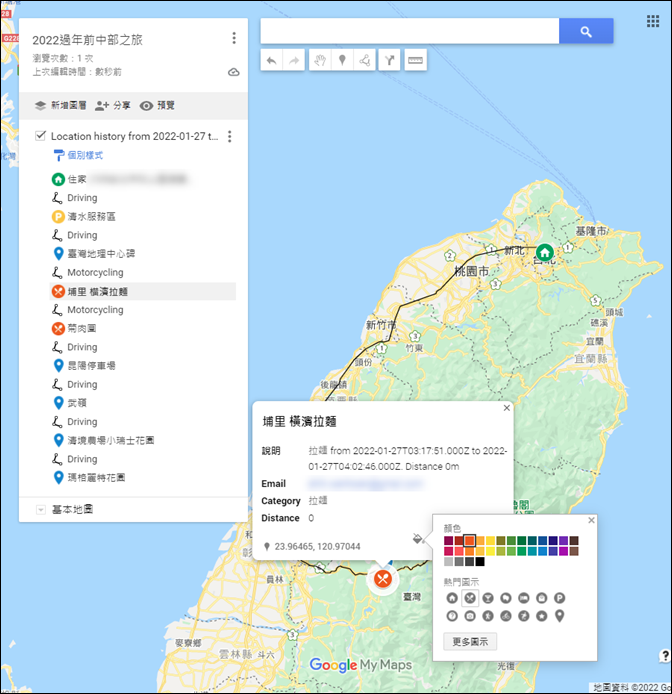Select the 清境農場小瑞士花園 item
Screen dimensions: 672x694
point(143,440)
